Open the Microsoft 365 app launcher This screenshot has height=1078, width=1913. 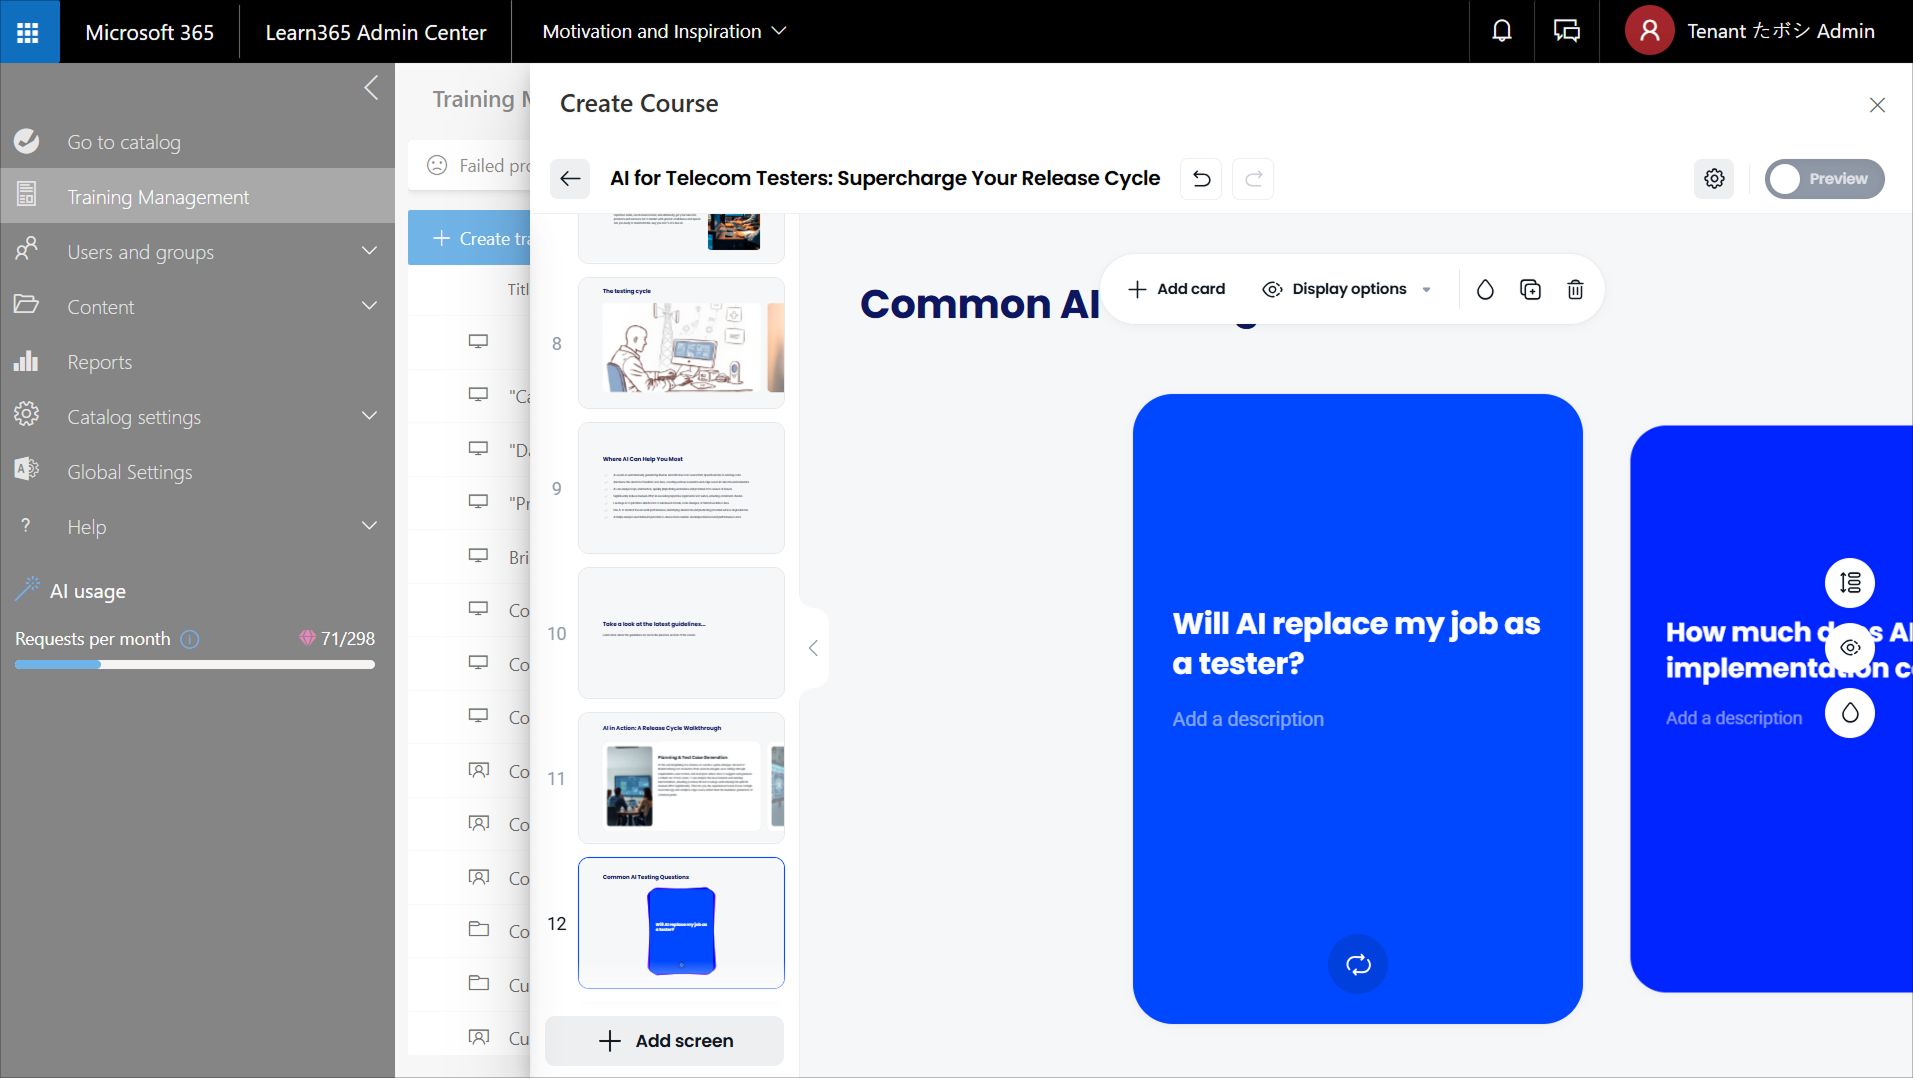29,32
